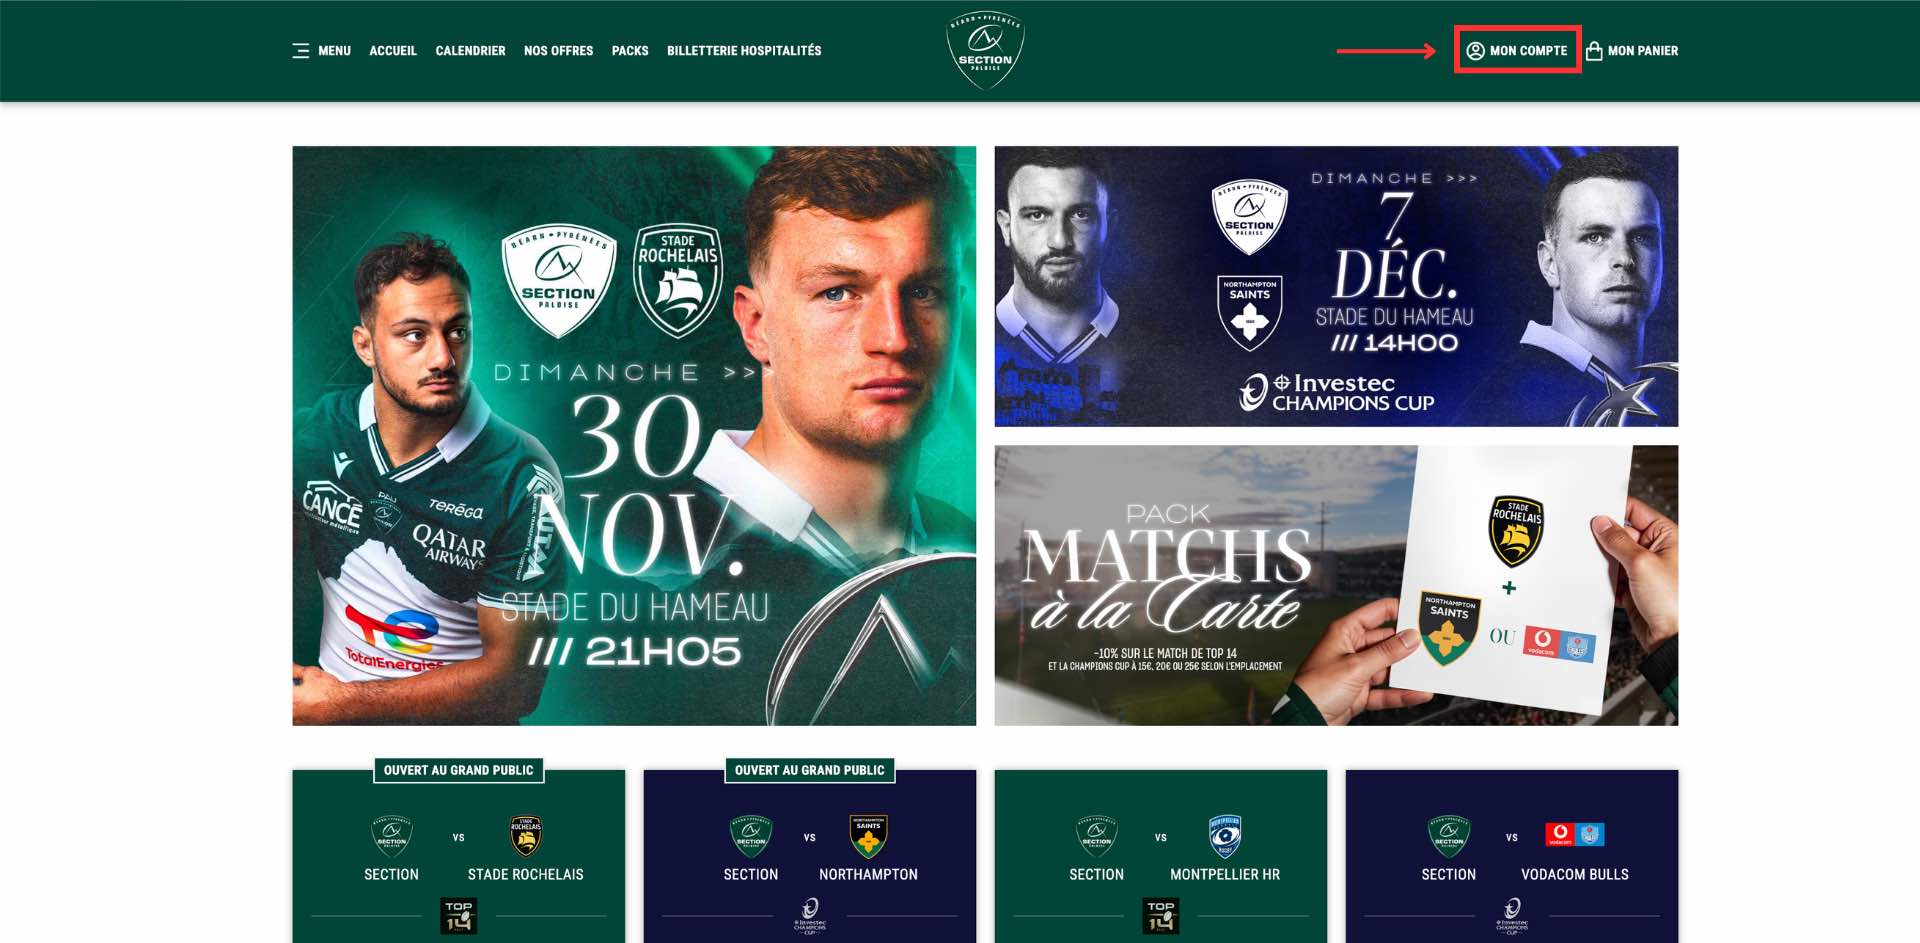The width and height of the screenshot is (1920, 943).
Task: Open Billetterie Hospitalités link
Action: [744, 50]
